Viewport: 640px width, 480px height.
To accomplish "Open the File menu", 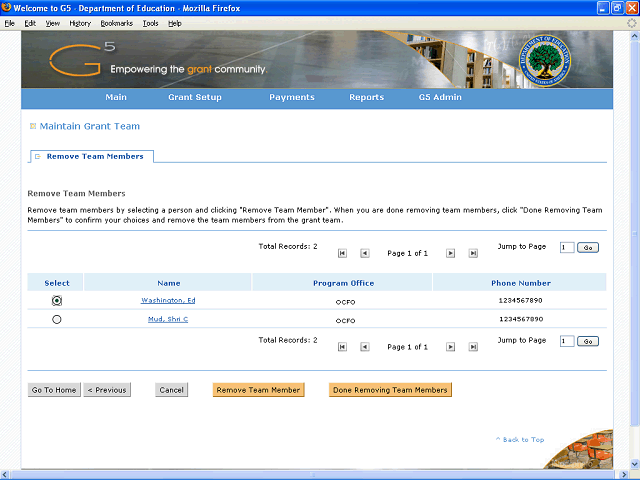I will [10, 23].
